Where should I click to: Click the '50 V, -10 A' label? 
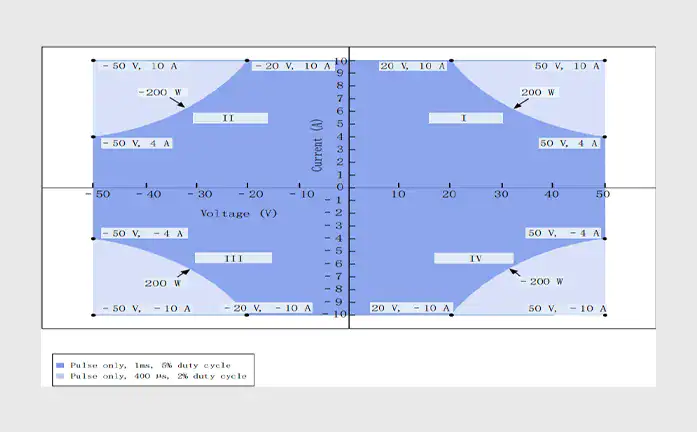567,308
